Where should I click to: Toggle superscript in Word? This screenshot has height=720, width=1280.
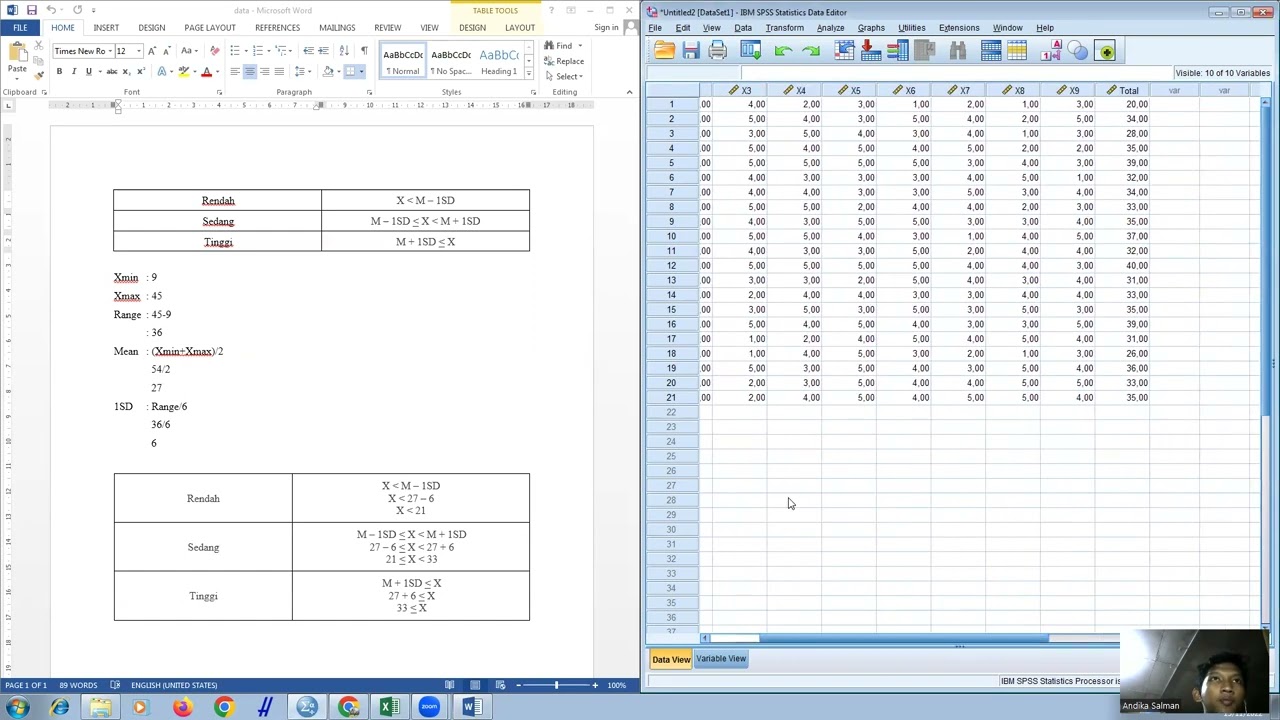141,72
